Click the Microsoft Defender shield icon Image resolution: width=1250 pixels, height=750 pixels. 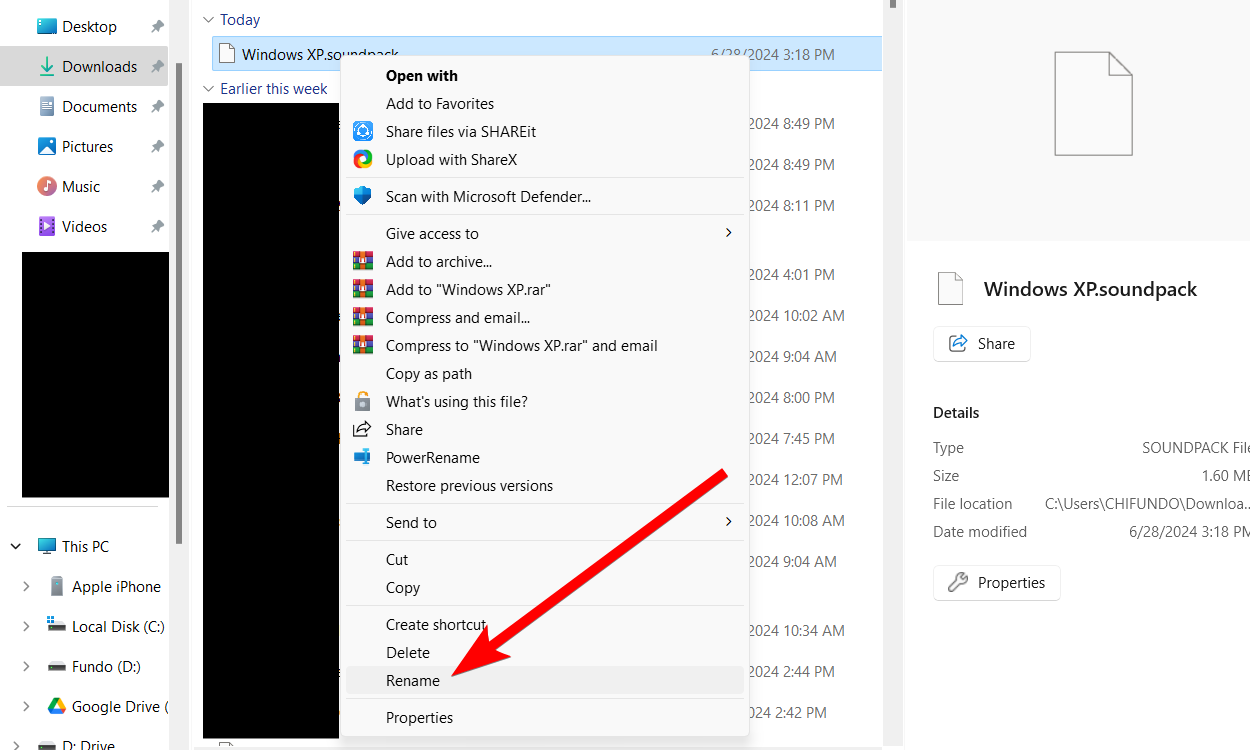pyautogui.click(x=363, y=196)
